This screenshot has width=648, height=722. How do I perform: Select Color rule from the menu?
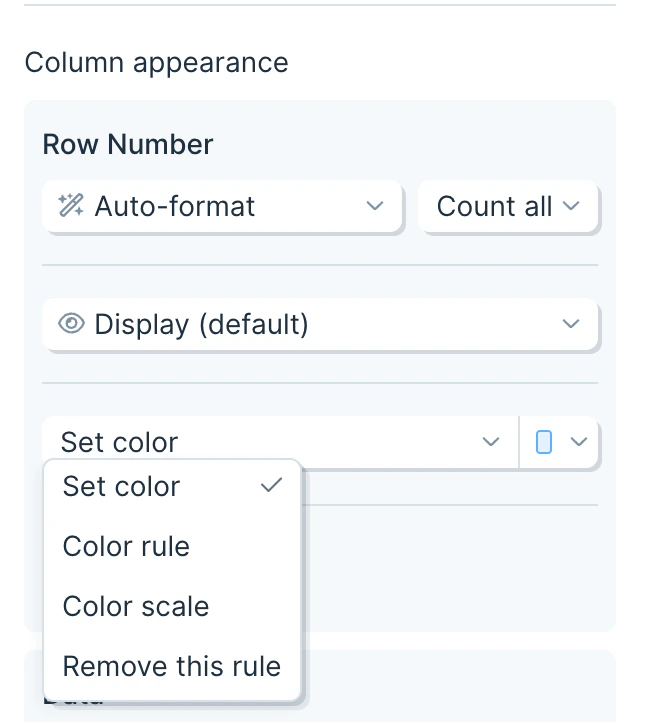point(126,547)
